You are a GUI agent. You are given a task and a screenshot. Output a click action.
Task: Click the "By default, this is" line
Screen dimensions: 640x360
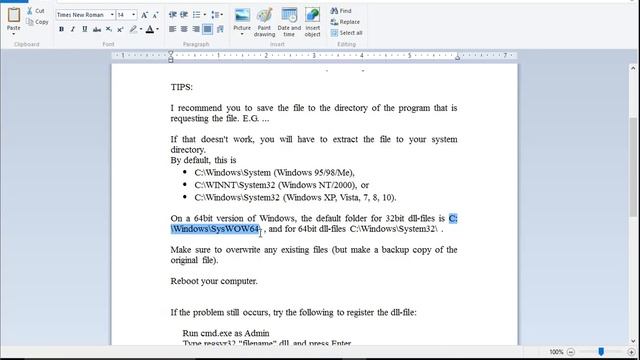point(203,160)
